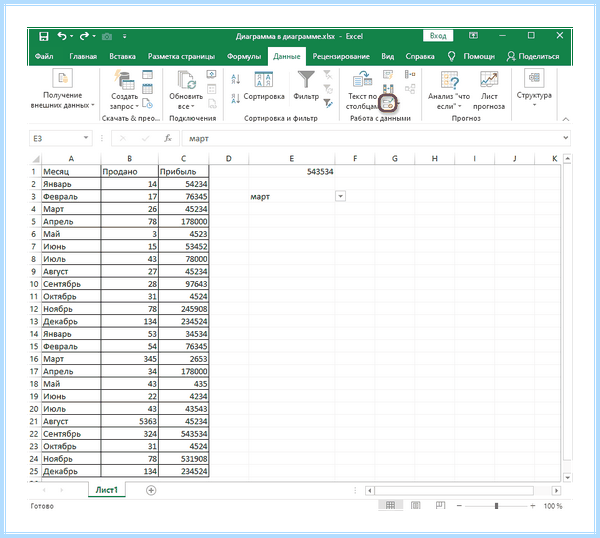Open the Разметка страницы tab
The width and height of the screenshot is (600, 538).
[181, 57]
